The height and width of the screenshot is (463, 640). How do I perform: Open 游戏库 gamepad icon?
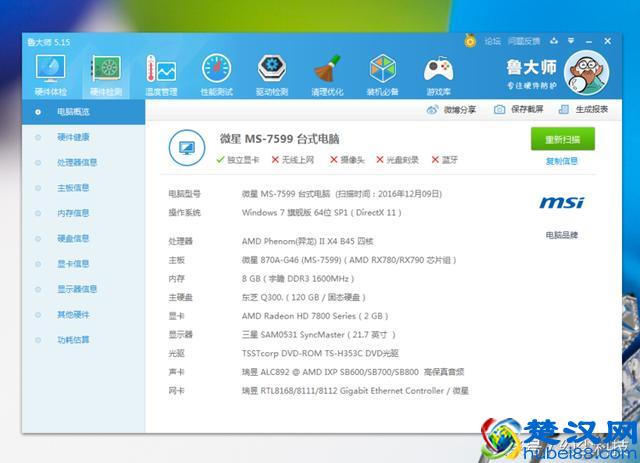[438, 75]
